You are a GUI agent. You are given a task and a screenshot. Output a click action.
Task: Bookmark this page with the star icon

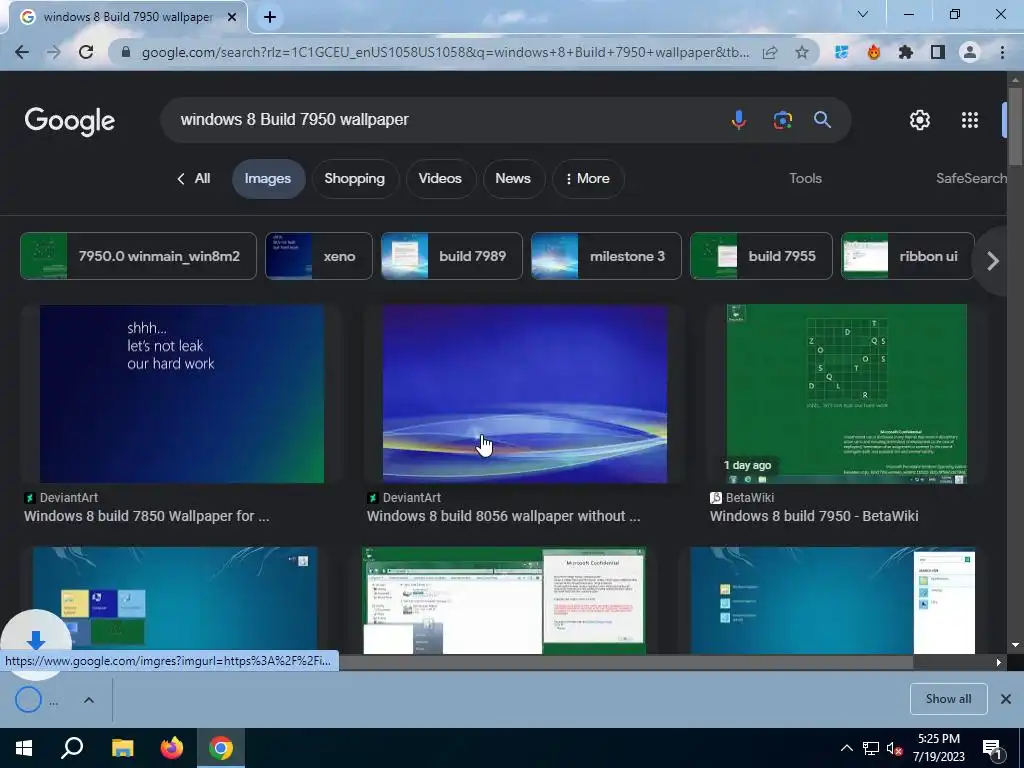[801, 52]
